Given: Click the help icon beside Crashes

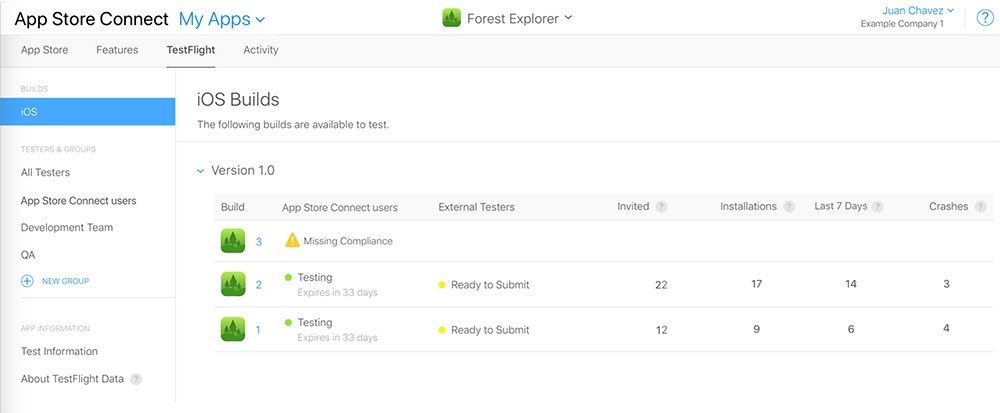Looking at the screenshot, I should coord(980,207).
